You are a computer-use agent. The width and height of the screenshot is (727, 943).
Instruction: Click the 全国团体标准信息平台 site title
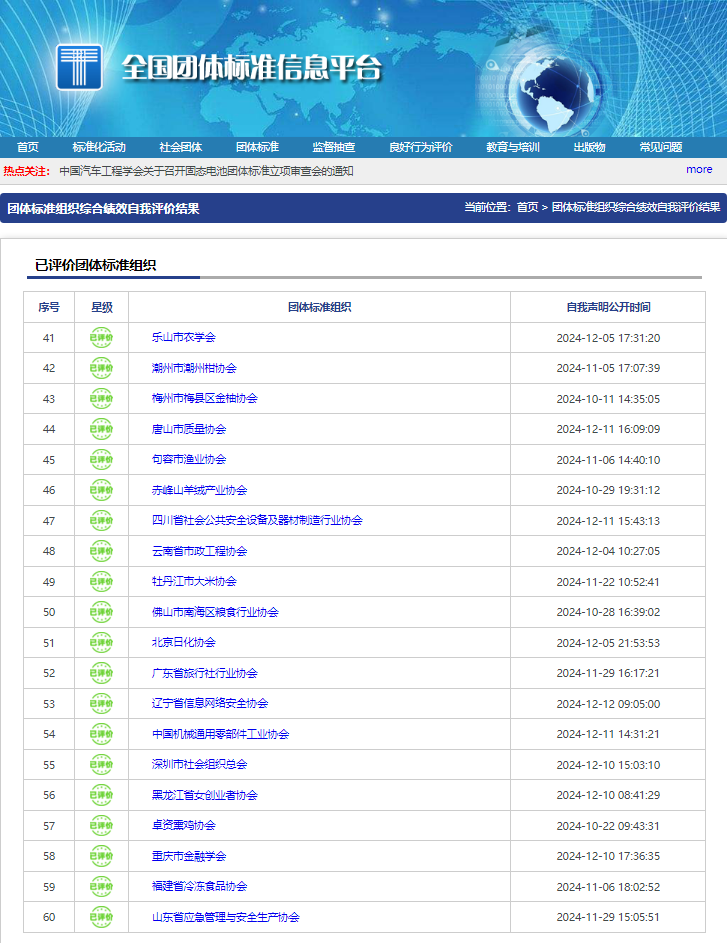click(x=252, y=67)
